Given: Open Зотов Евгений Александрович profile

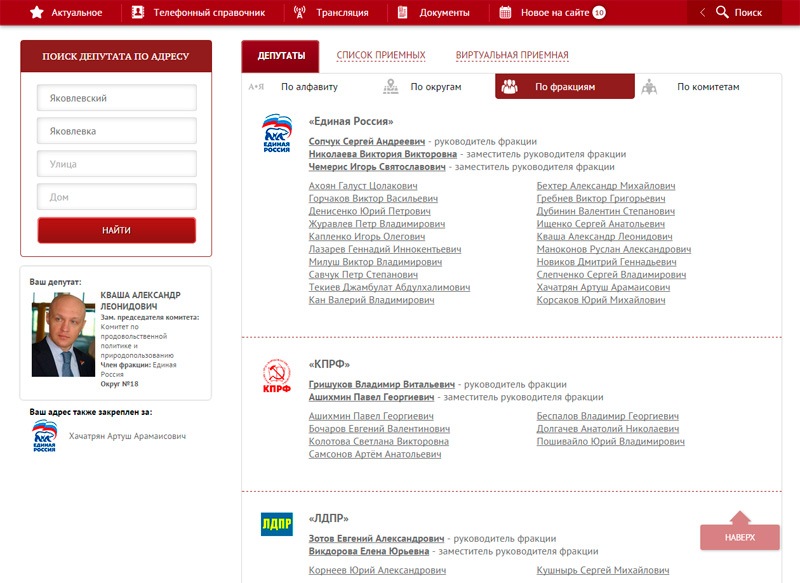Looking at the screenshot, I should click(377, 538).
